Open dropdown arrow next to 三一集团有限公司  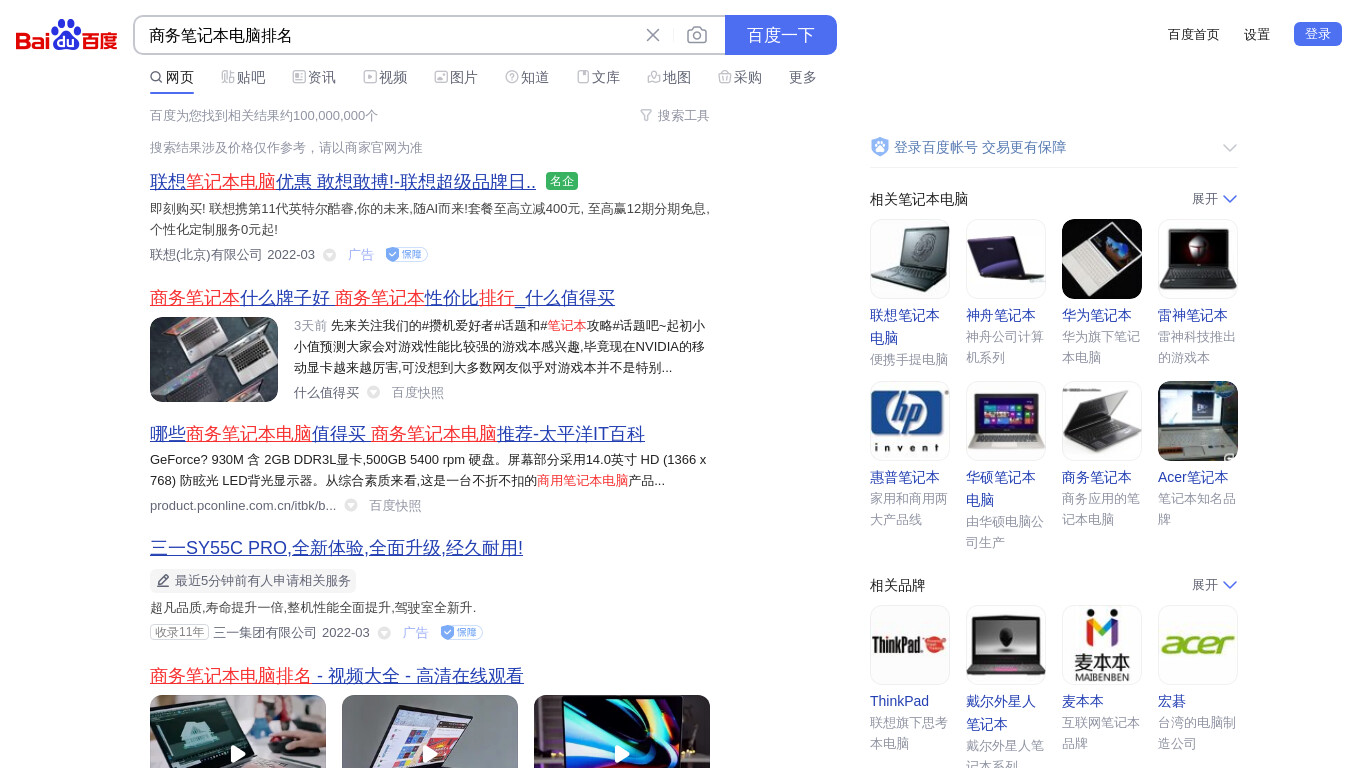(x=384, y=633)
